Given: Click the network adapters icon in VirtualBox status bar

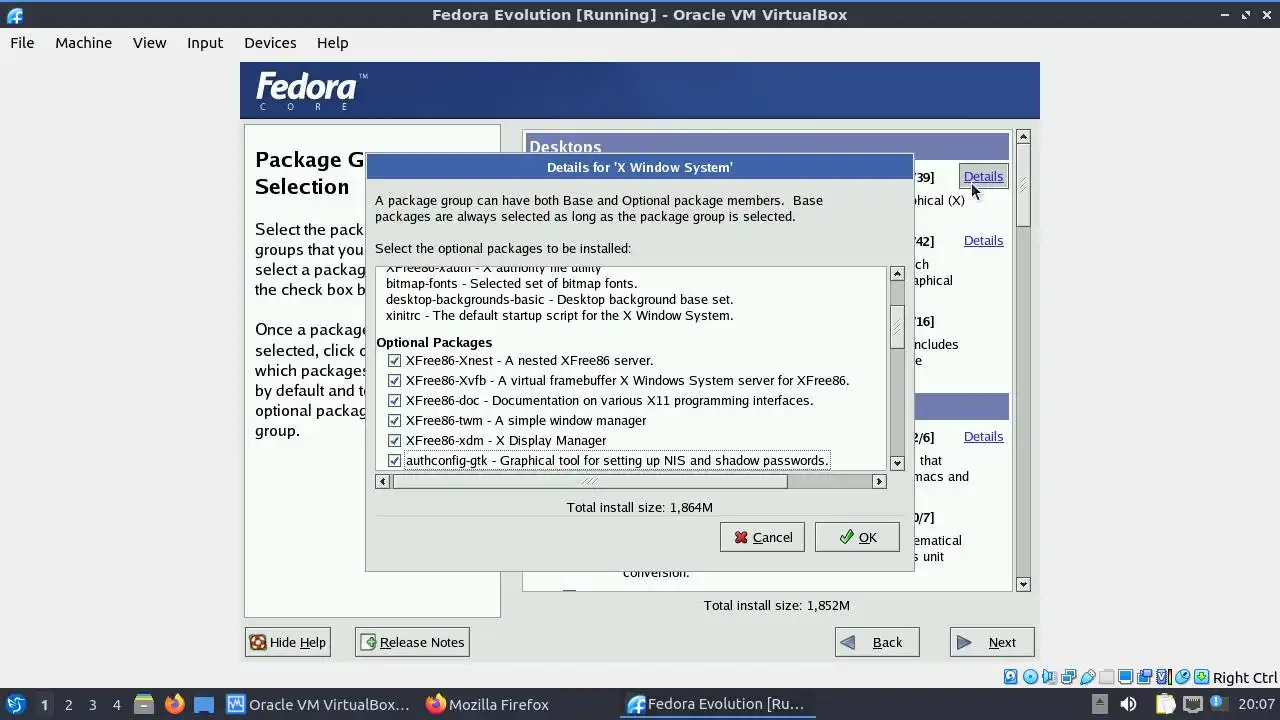Looking at the screenshot, I should (1068, 677).
